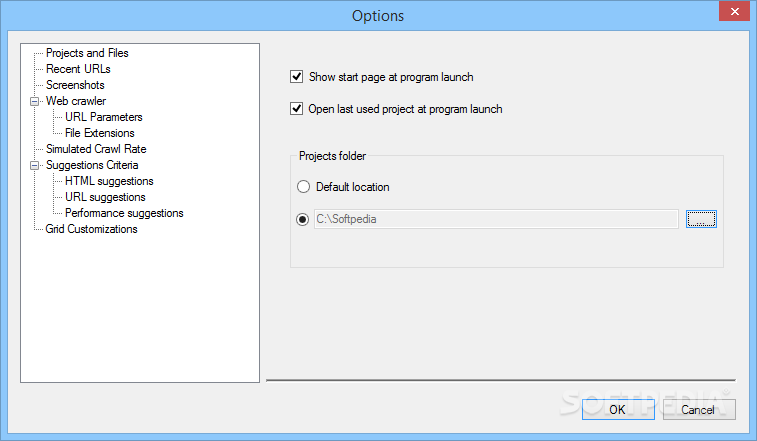Cancel the Options dialog
The image size is (757, 441).
(x=699, y=410)
